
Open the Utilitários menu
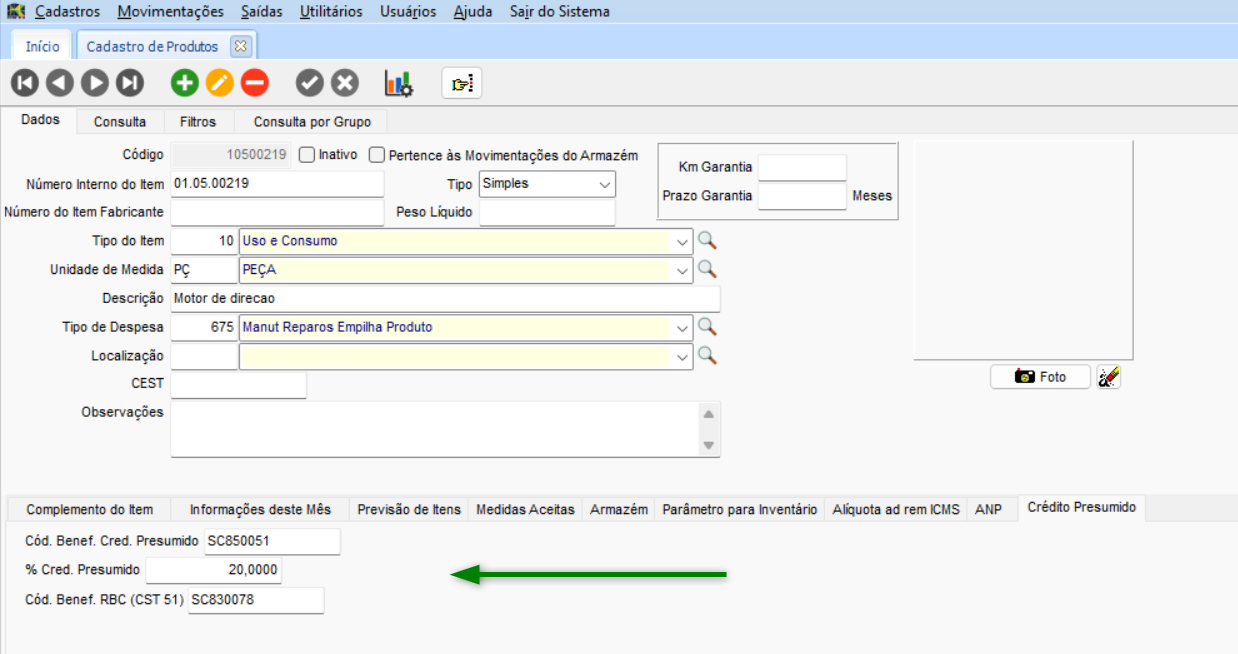(x=331, y=12)
